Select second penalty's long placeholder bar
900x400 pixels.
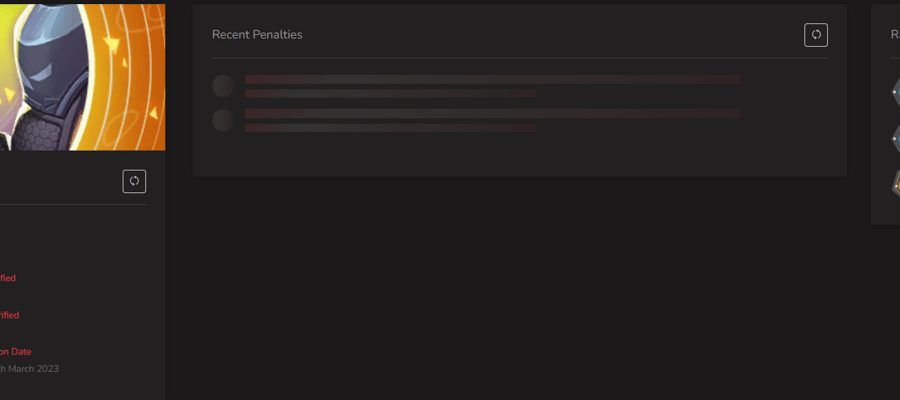[492, 114]
